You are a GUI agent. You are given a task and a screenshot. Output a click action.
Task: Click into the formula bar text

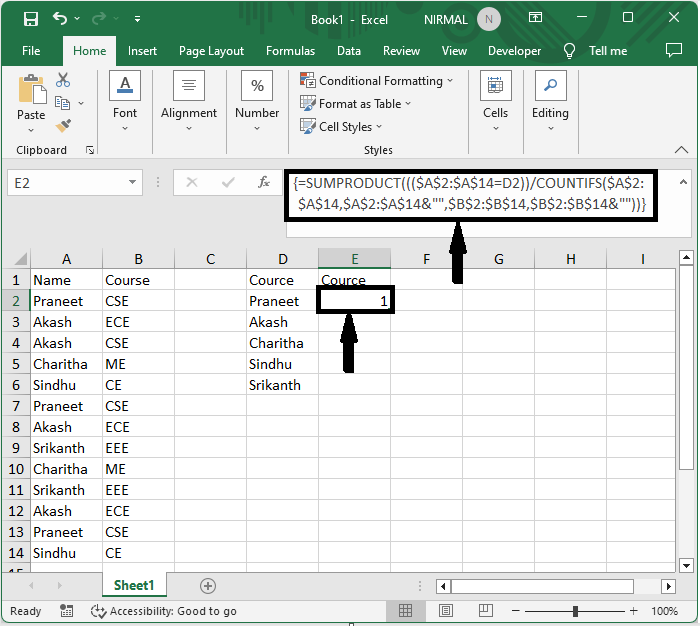[x=470, y=194]
